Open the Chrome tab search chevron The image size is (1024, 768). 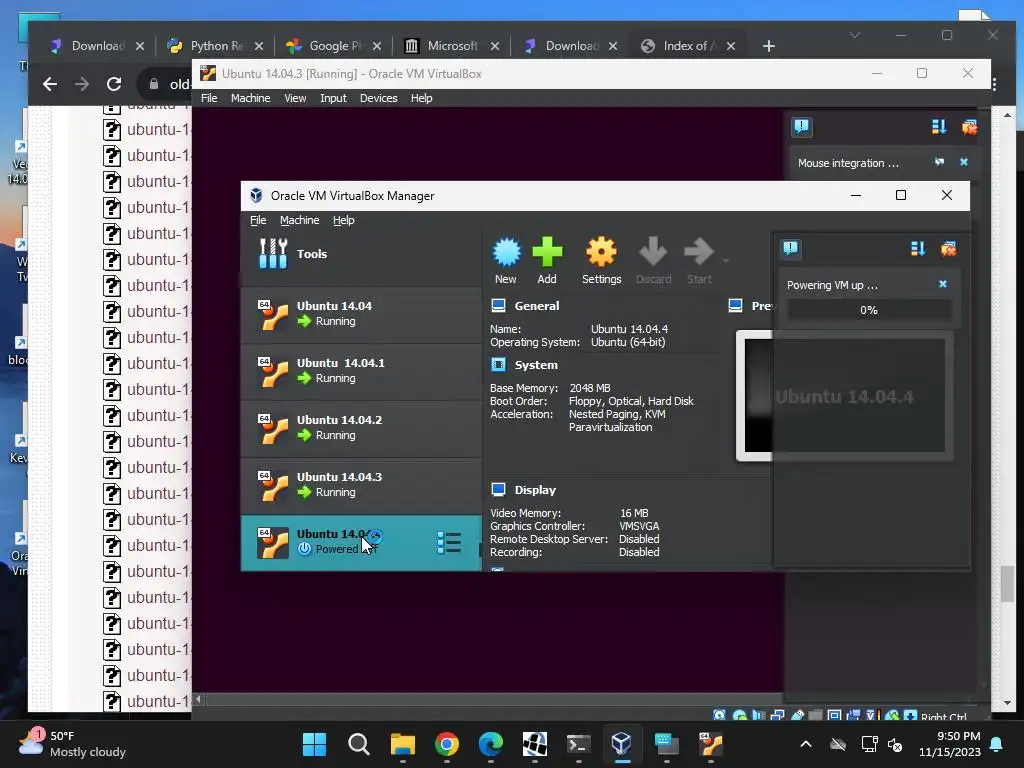click(855, 35)
